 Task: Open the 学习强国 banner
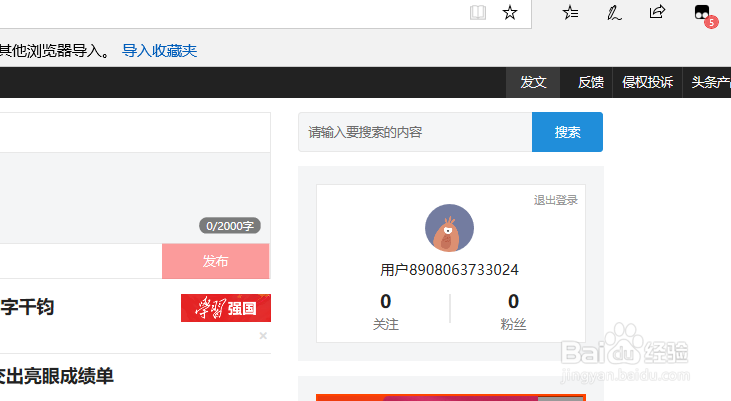226,308
